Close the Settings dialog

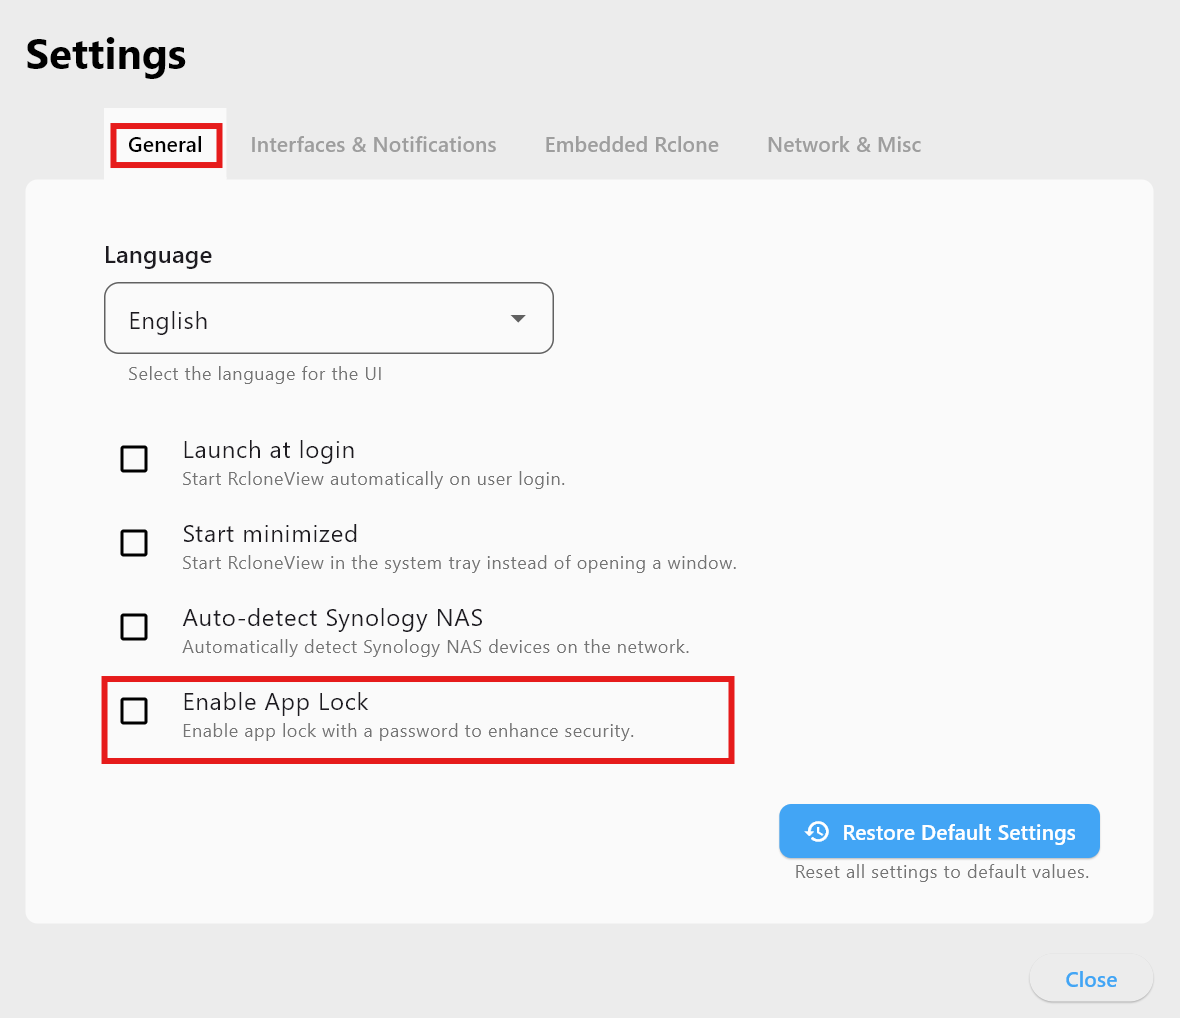click(1091, 979)
